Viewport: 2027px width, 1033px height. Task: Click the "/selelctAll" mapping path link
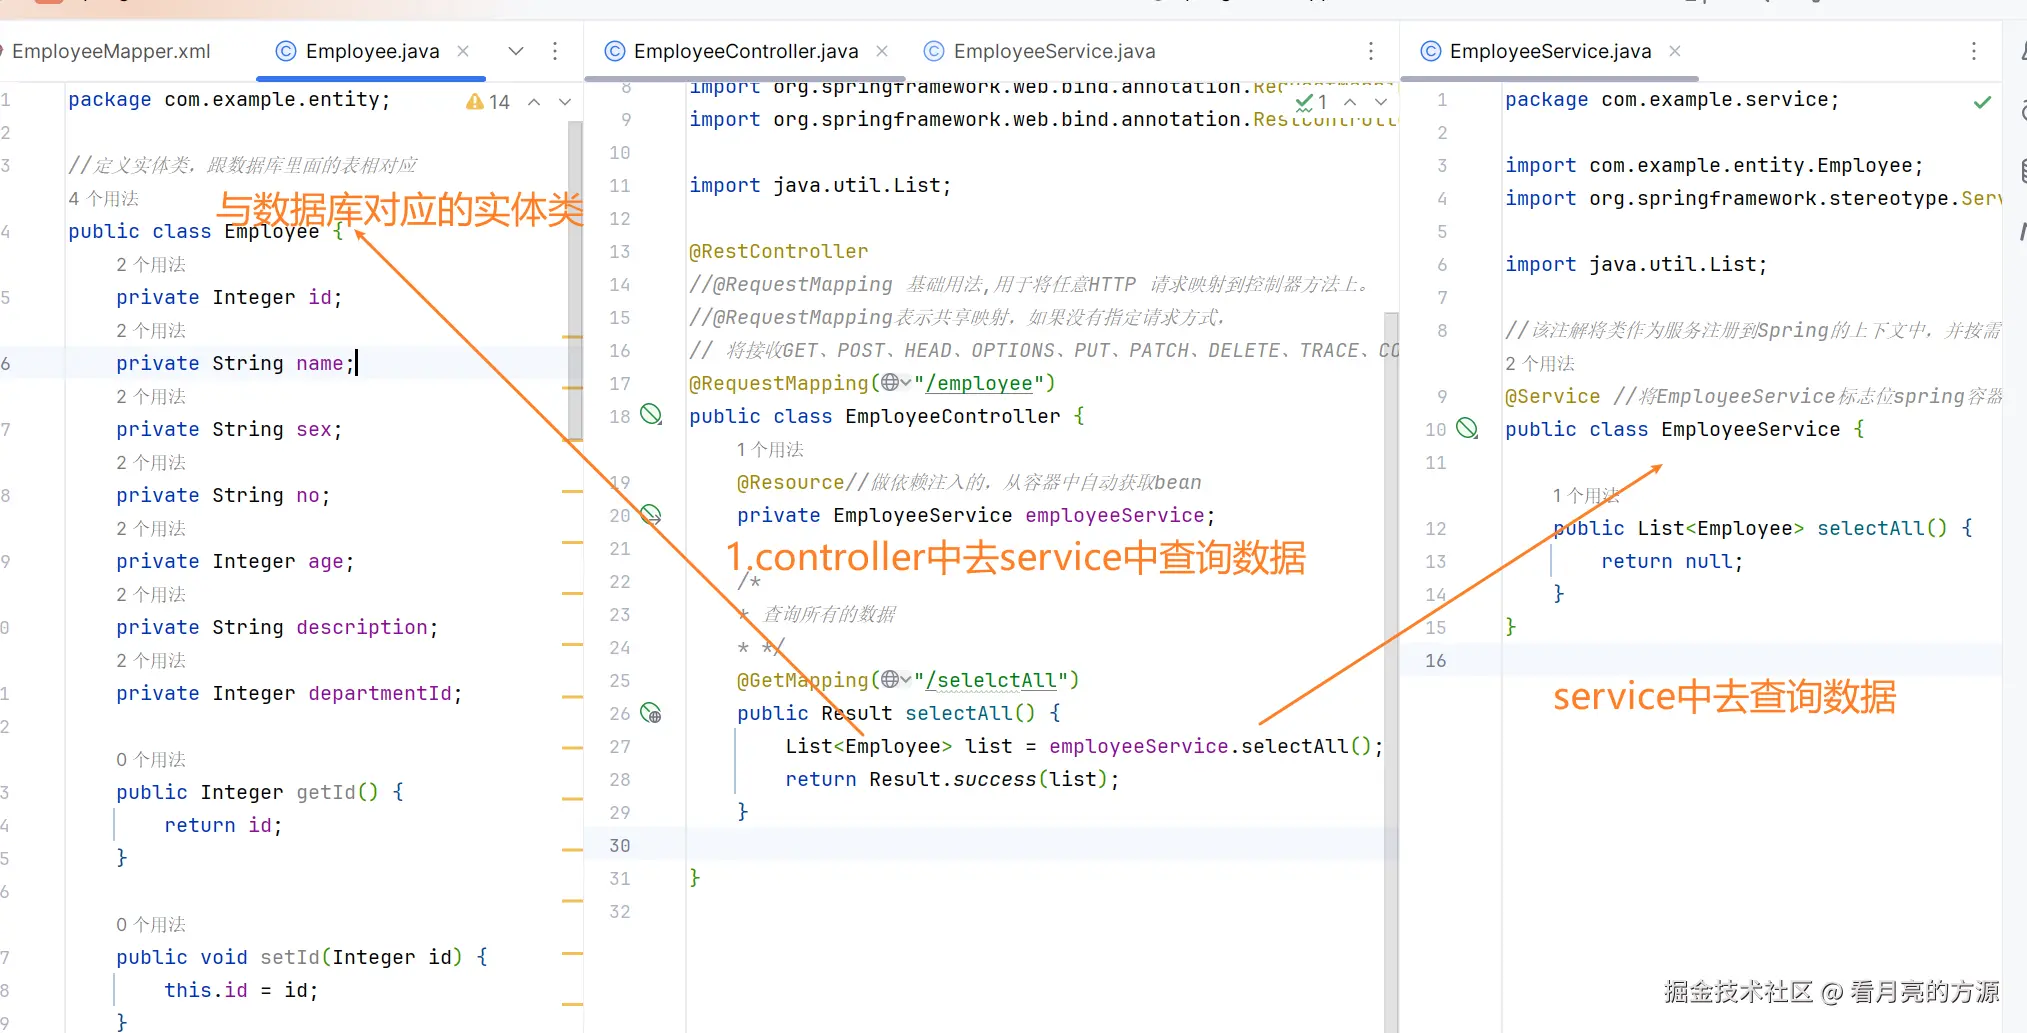coord(991,680)
